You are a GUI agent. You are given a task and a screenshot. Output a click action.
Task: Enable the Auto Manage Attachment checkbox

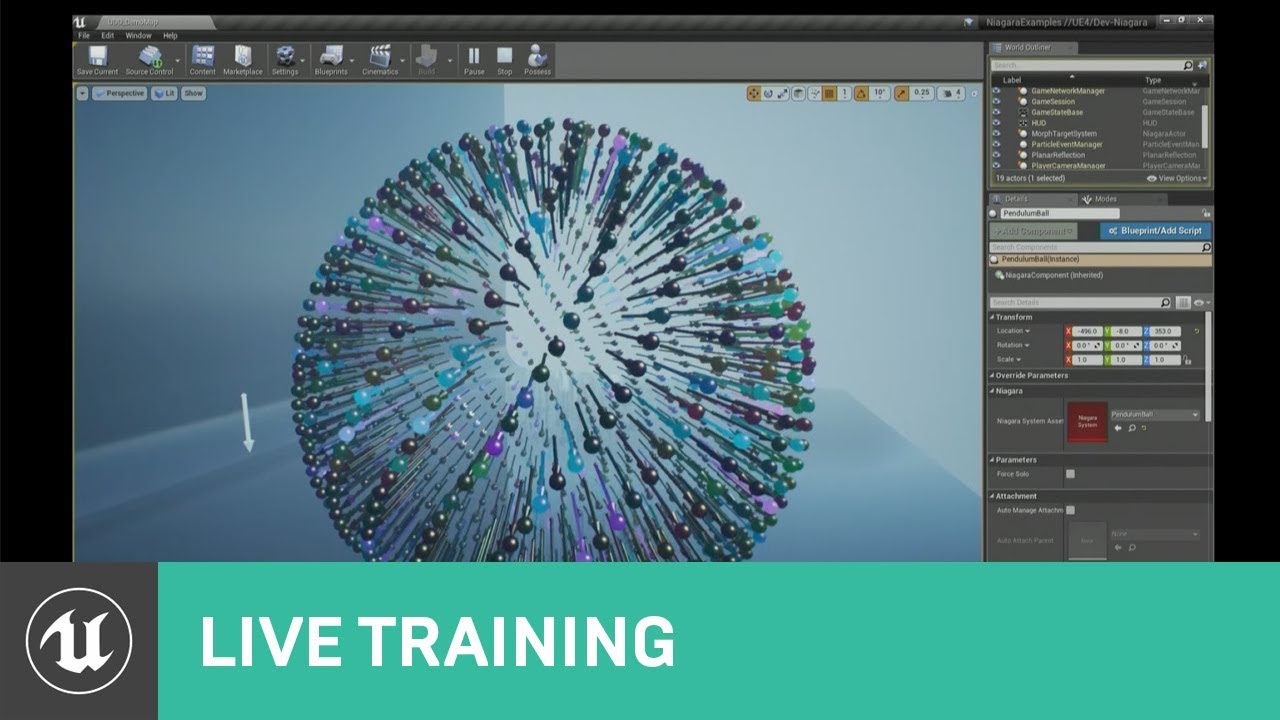1070,510
